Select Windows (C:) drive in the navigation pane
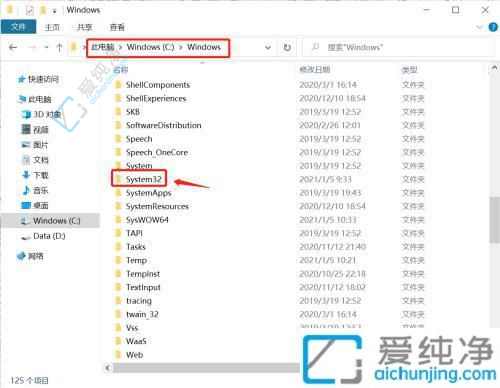Image resolution: width=500 pixels, height=388 pixels. (x=50, y=221)
